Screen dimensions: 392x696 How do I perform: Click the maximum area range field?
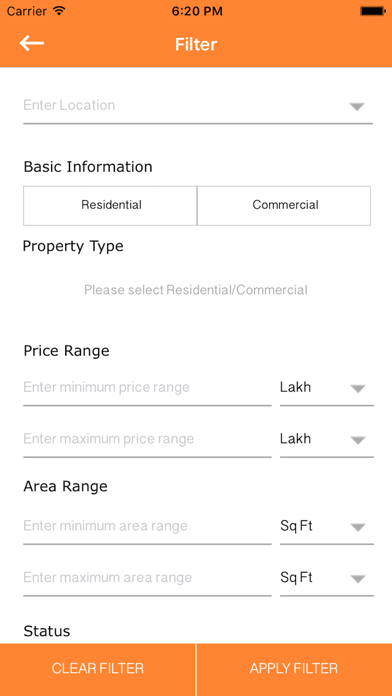(147, 578)
